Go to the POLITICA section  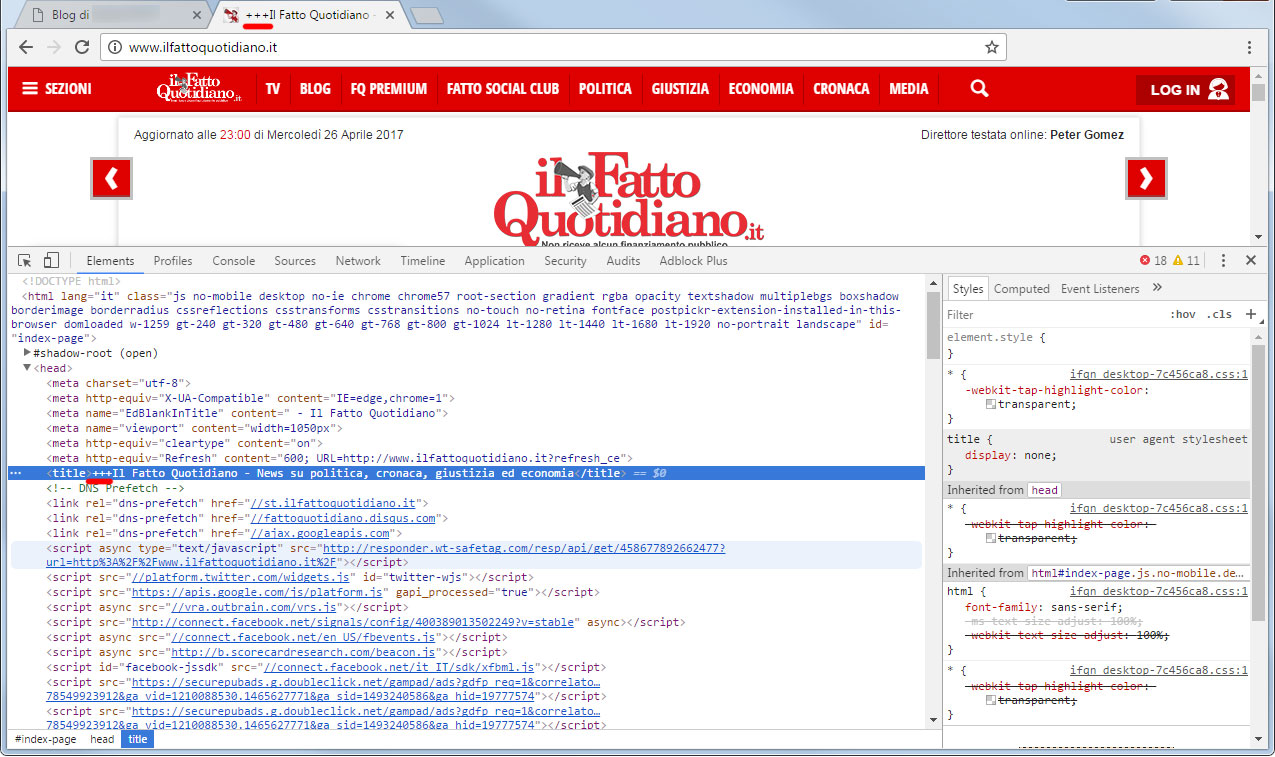pos(605,89)
